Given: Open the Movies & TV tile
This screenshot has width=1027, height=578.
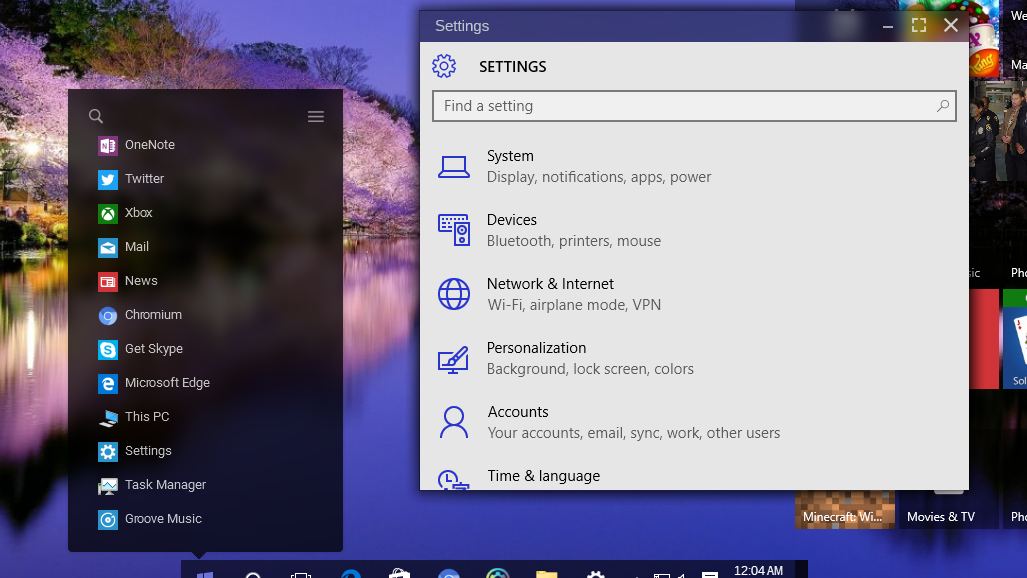Looking at the screenshot, I should (x=947, y=509).
